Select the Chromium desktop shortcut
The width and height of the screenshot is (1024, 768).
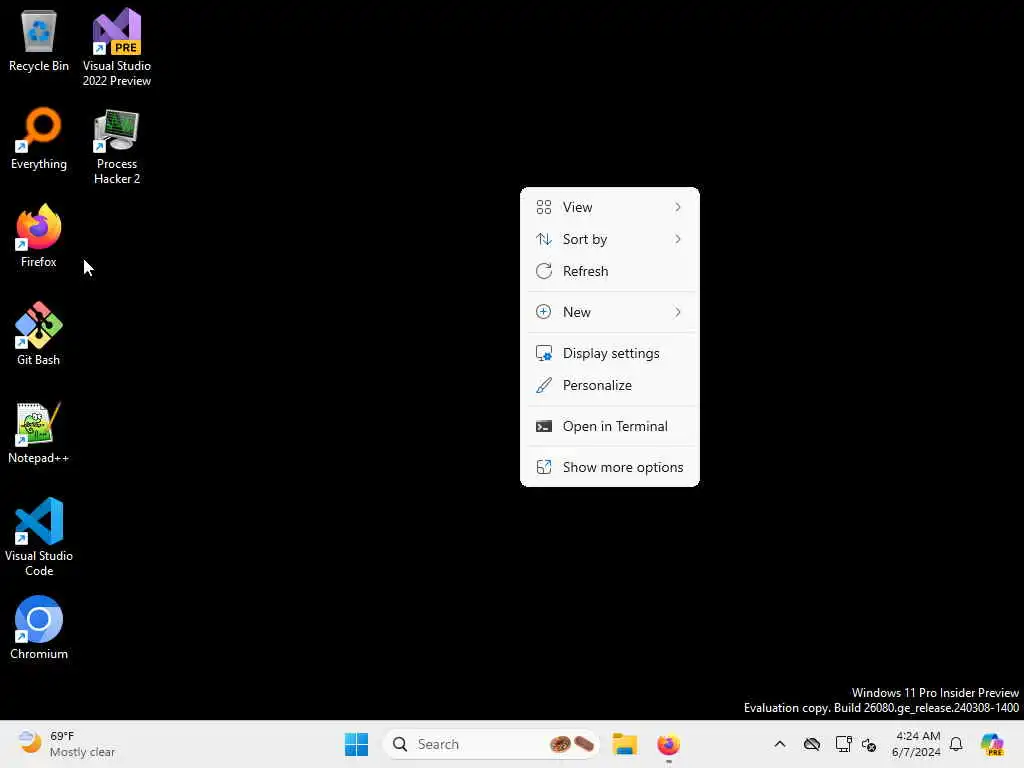tap(39, 628)
